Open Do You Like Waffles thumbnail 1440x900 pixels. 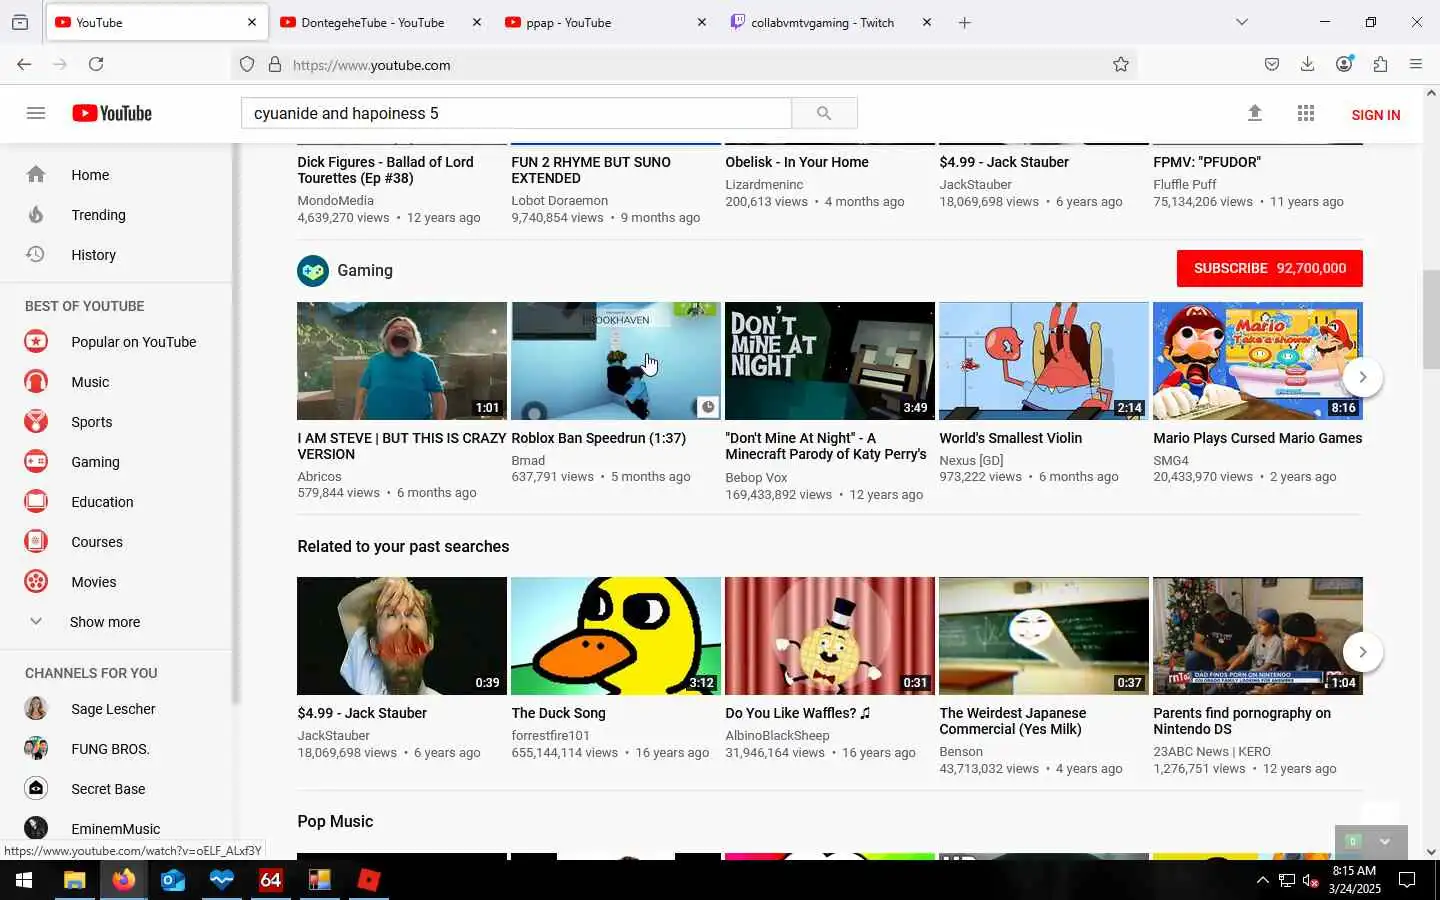click(830, 636)
